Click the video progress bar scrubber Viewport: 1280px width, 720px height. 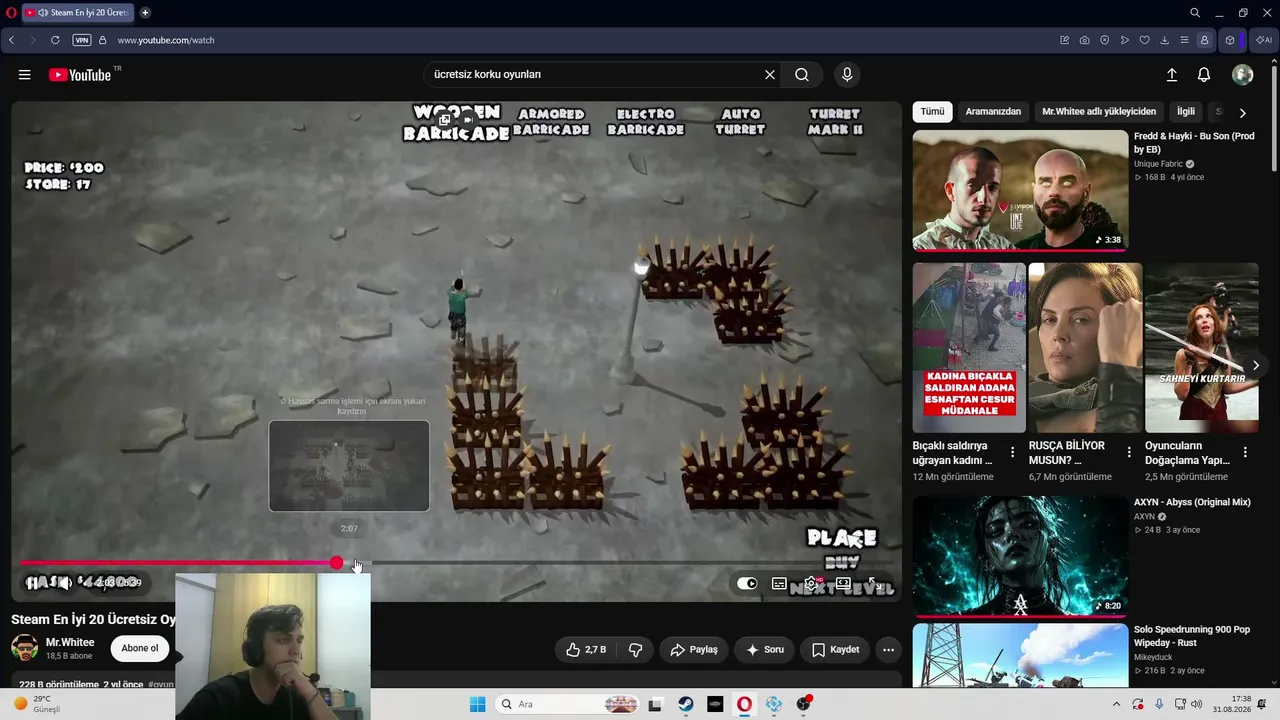click(337, 563)
